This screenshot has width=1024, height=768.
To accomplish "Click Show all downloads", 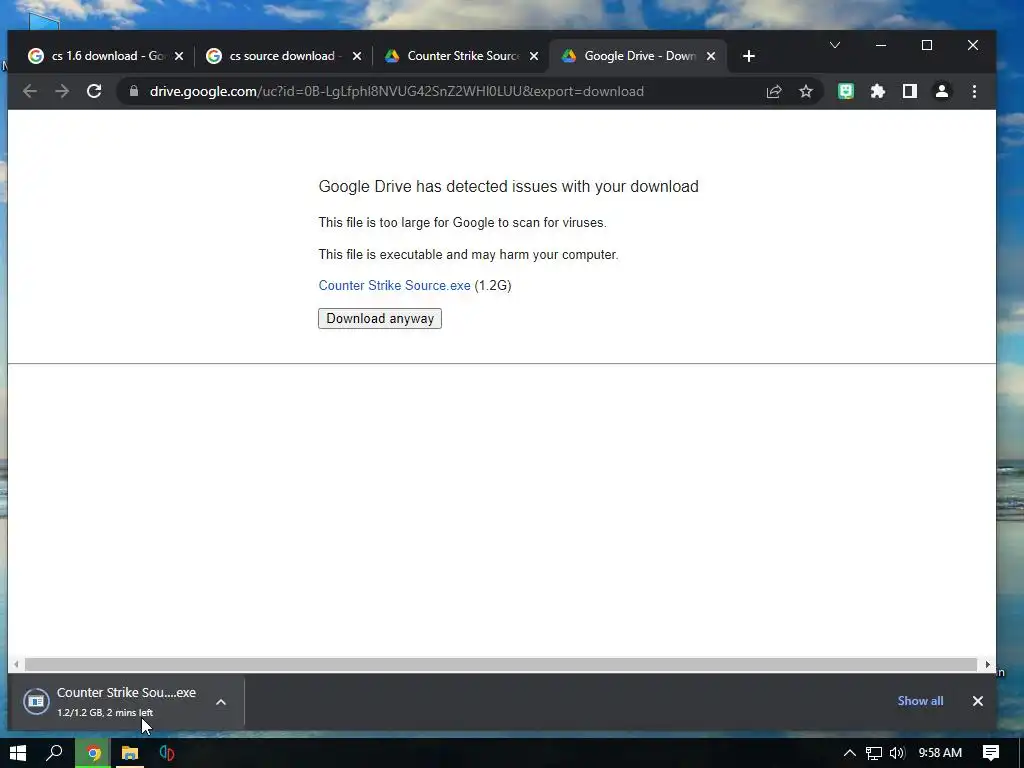I will [x=920, y=701].
